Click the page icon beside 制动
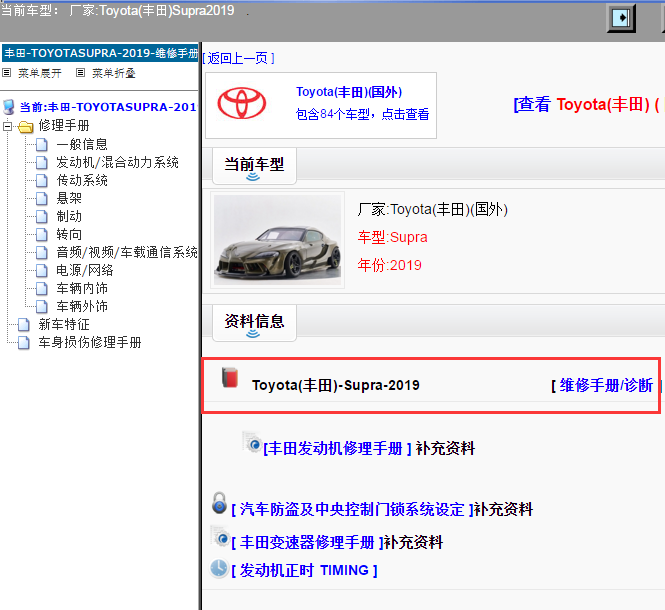Viewport: 665px width, 610px height. [42, 217]
